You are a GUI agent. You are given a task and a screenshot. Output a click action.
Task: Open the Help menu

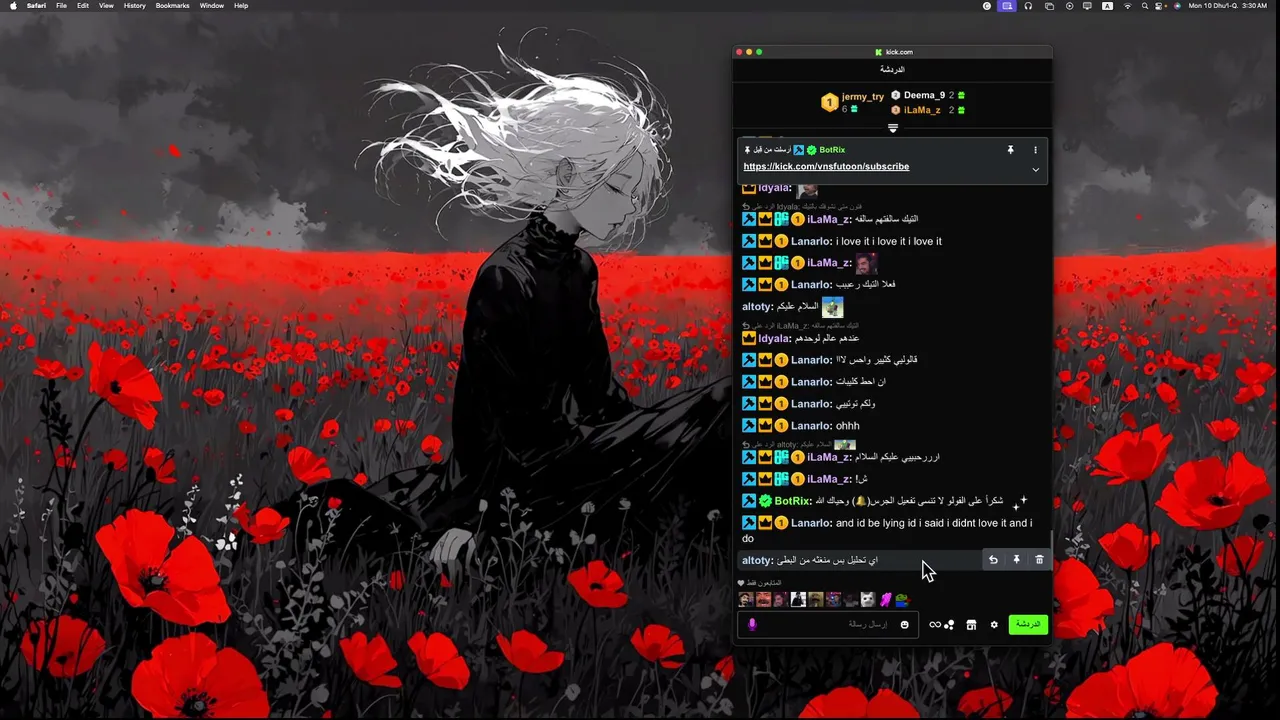click(241, 6)
